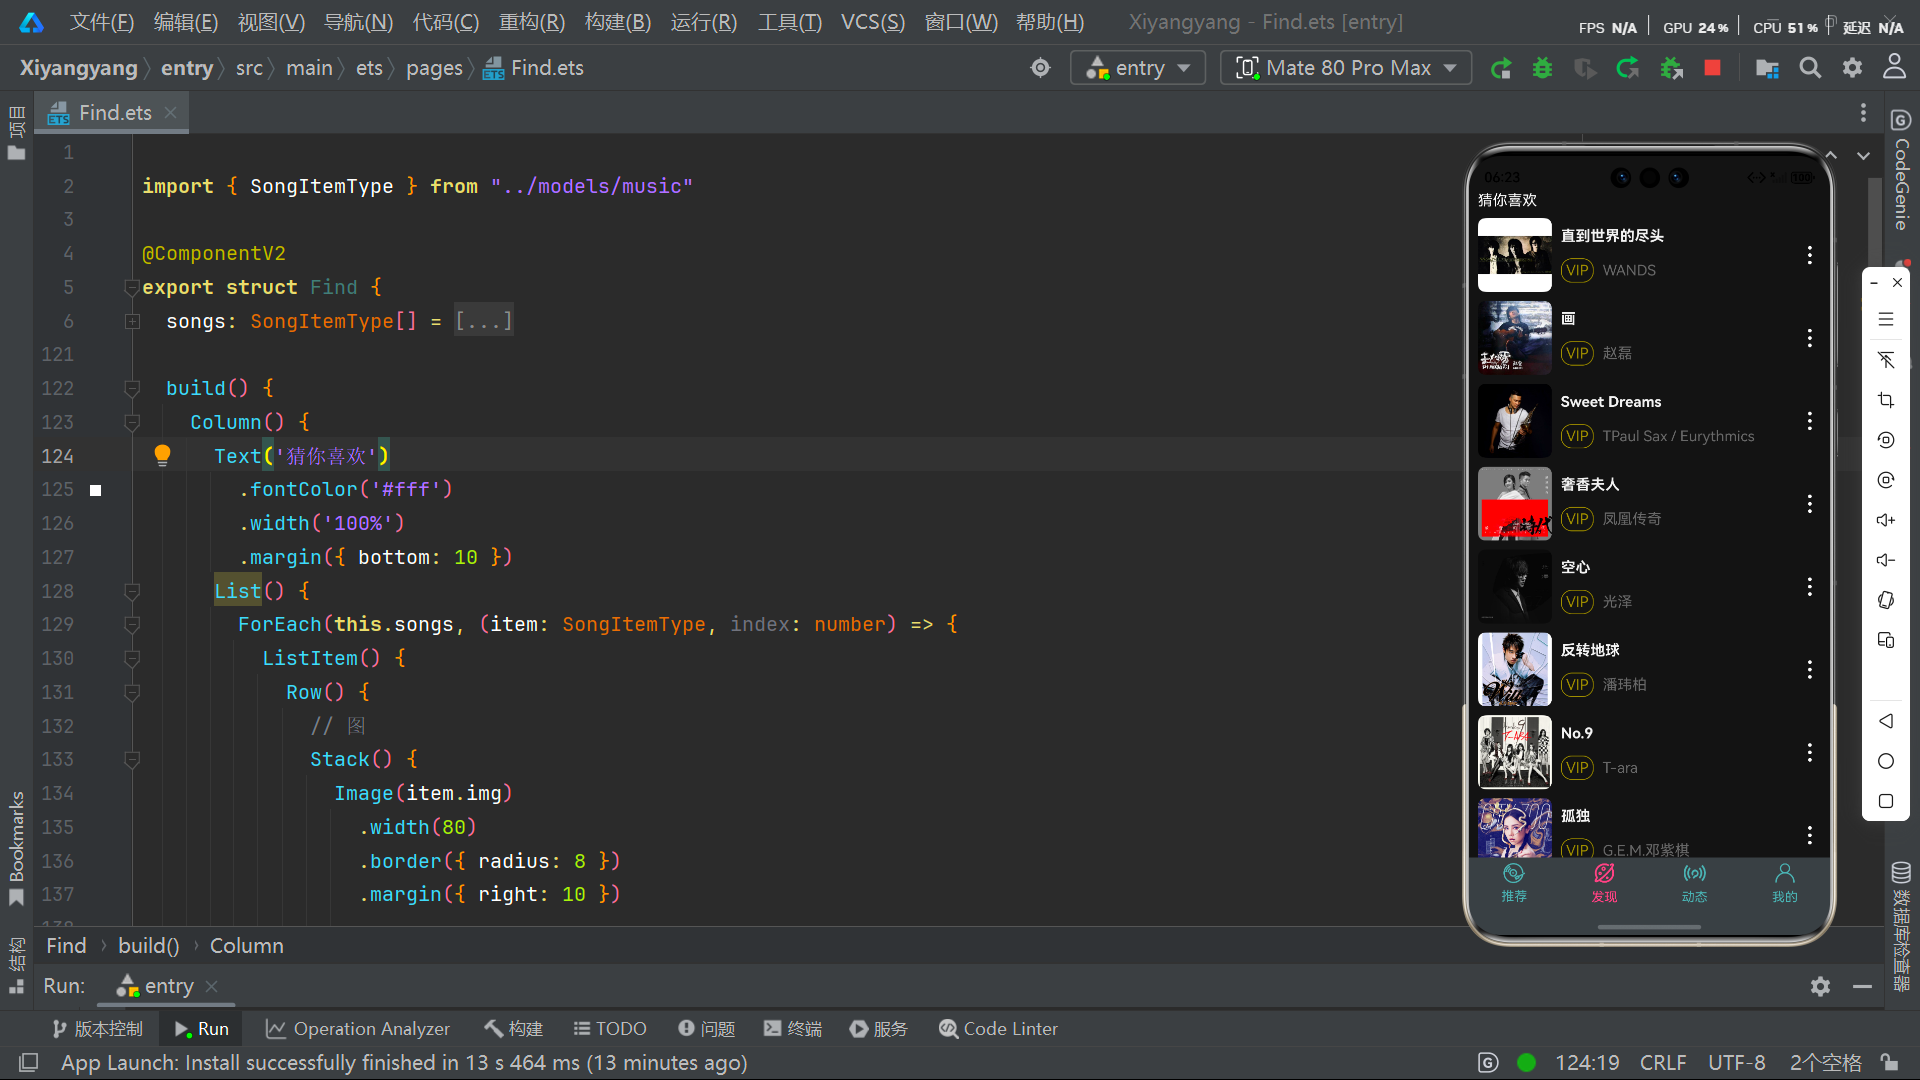Click the emulator volume up icon
The width and height of the screenshot is (1920, 1080).
click(1886, 520)
